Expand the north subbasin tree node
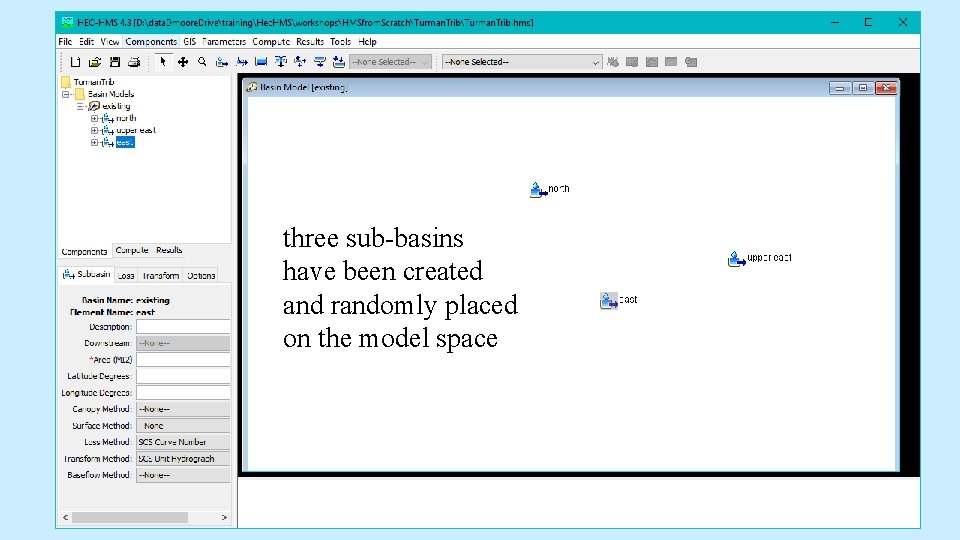 (94, 118)
